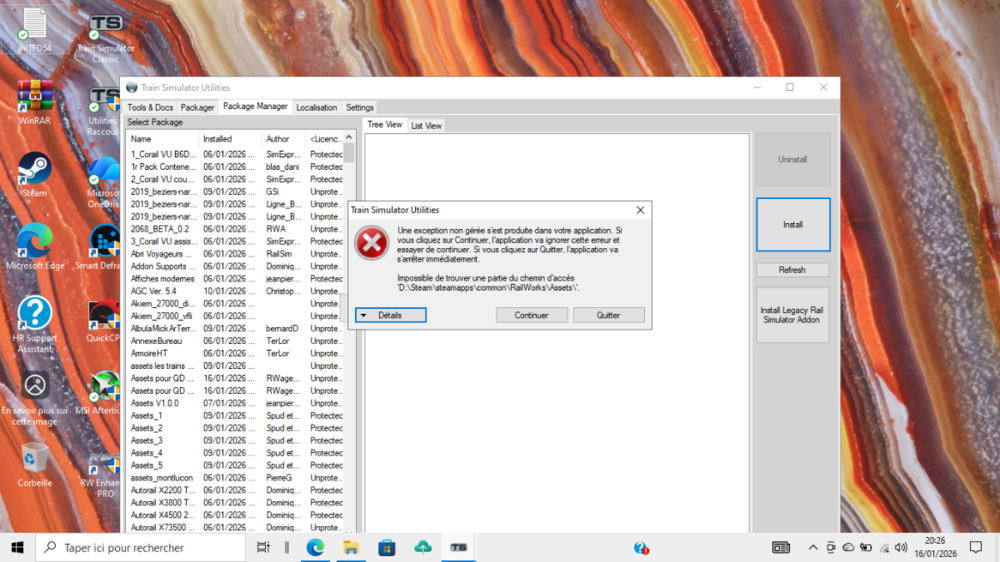Open the volume control in system tray
This screenshot has width=1000, height=562.
tap(901, 547)
